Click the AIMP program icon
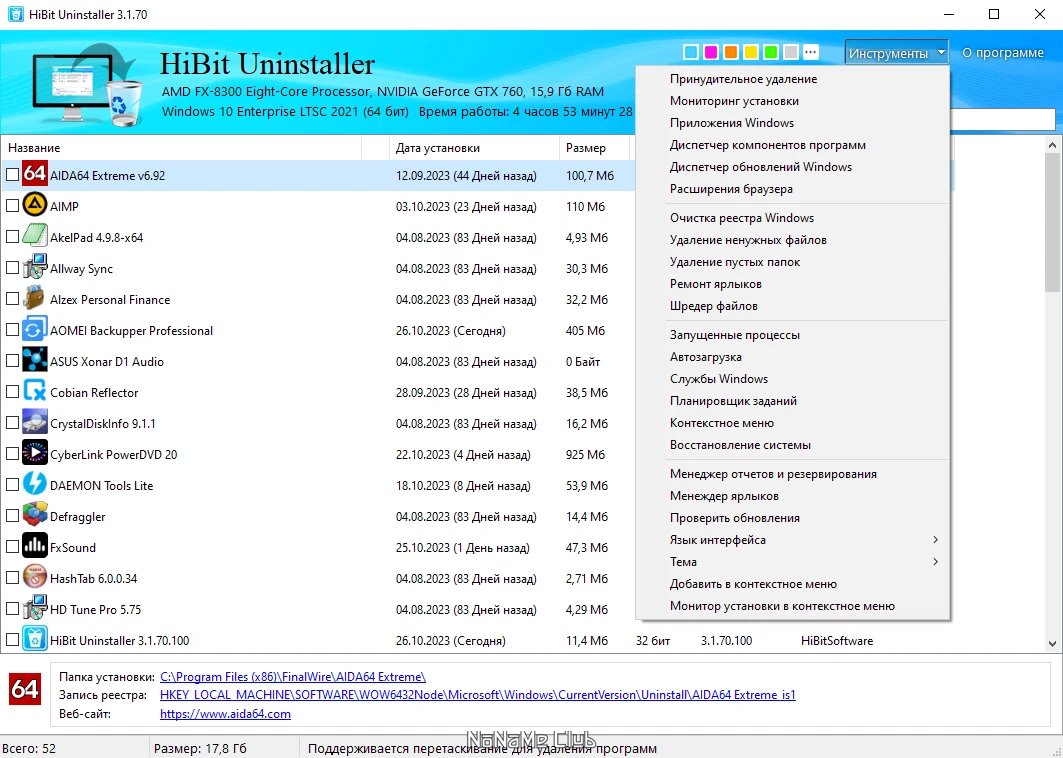This screenshot has width=1063, height=758. 35,206
